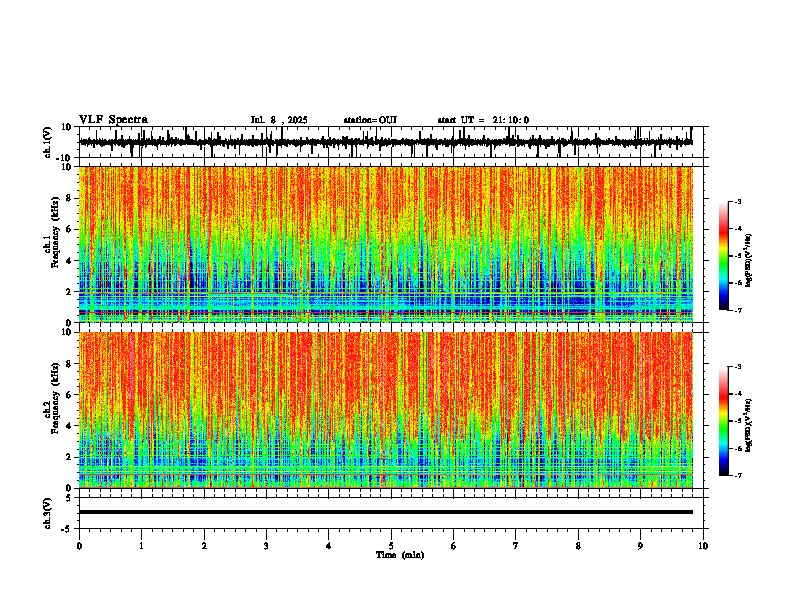Click the "-3" label on ch.1 color scale
792x612 pixels.
pos(737,202)
